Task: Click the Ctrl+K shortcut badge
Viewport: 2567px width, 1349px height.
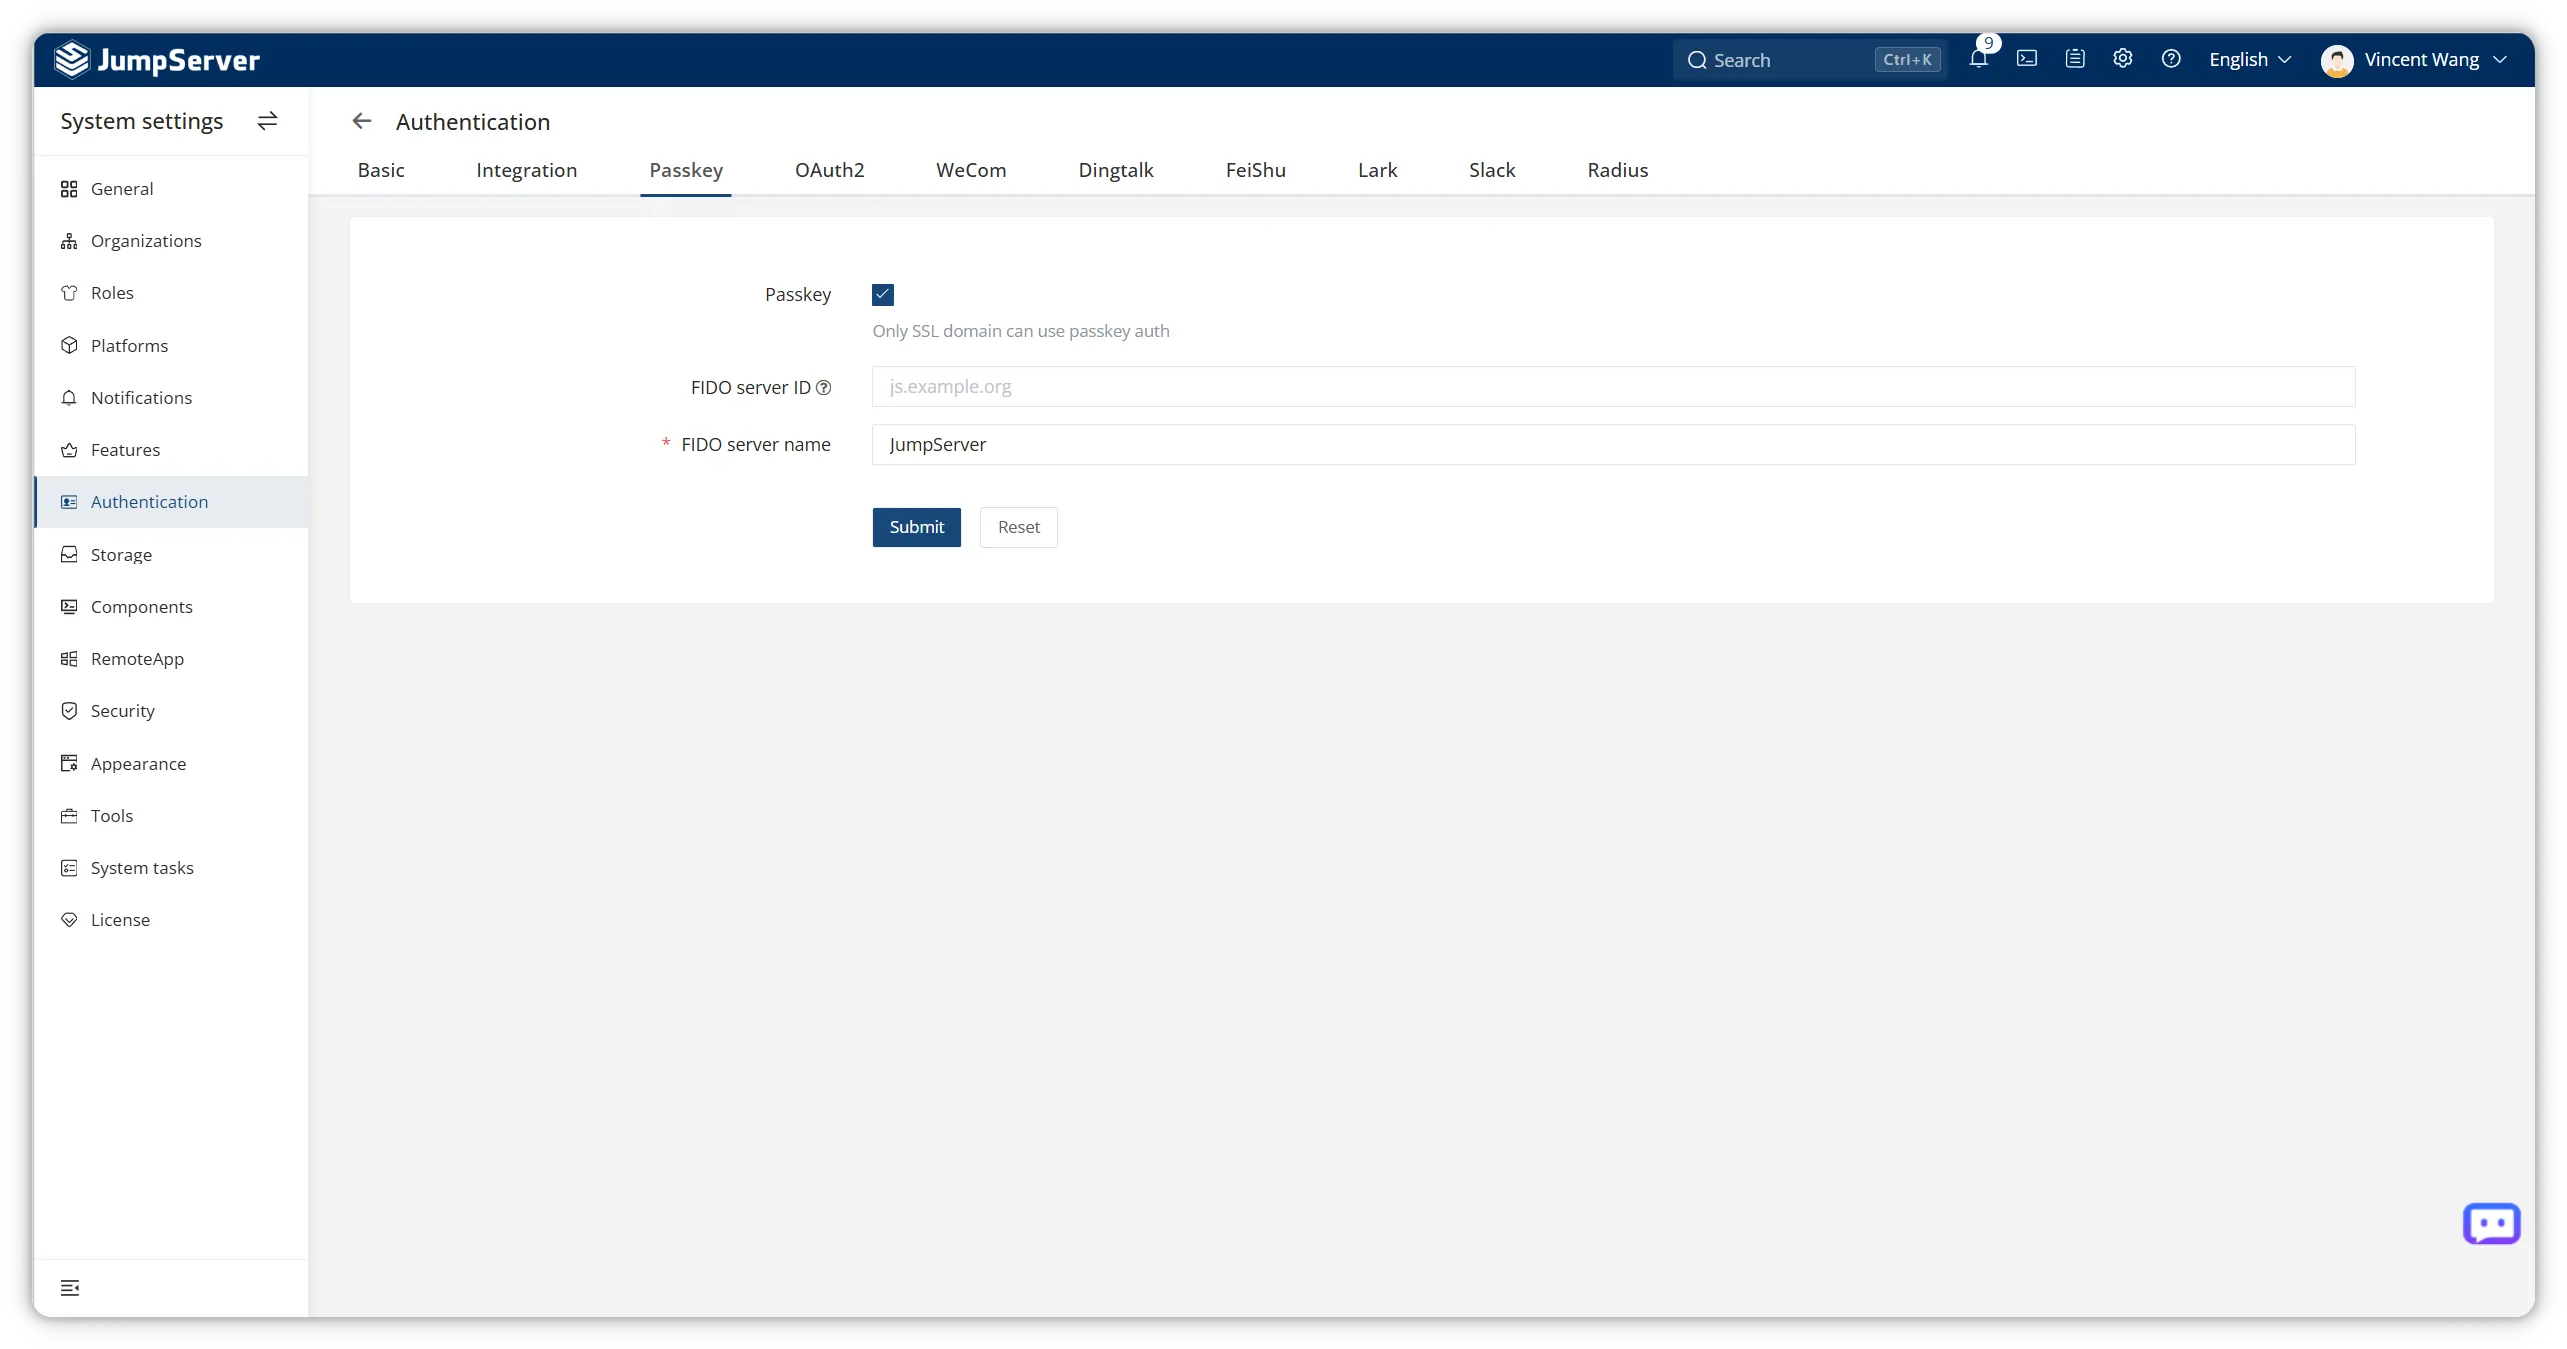Action: [x=1907, y=60]
